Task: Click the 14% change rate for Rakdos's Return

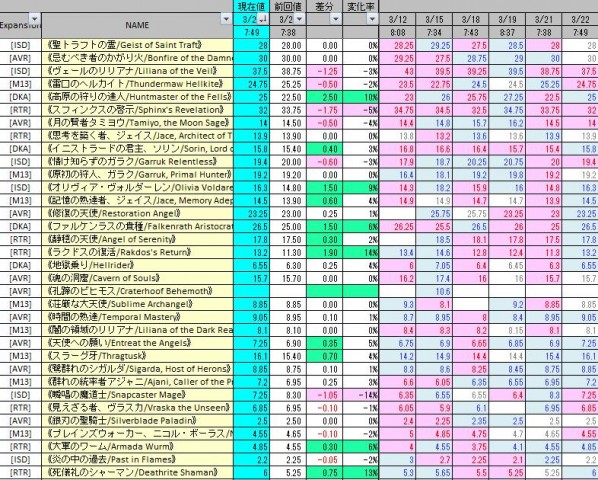Action: click(x=360, y=252)
